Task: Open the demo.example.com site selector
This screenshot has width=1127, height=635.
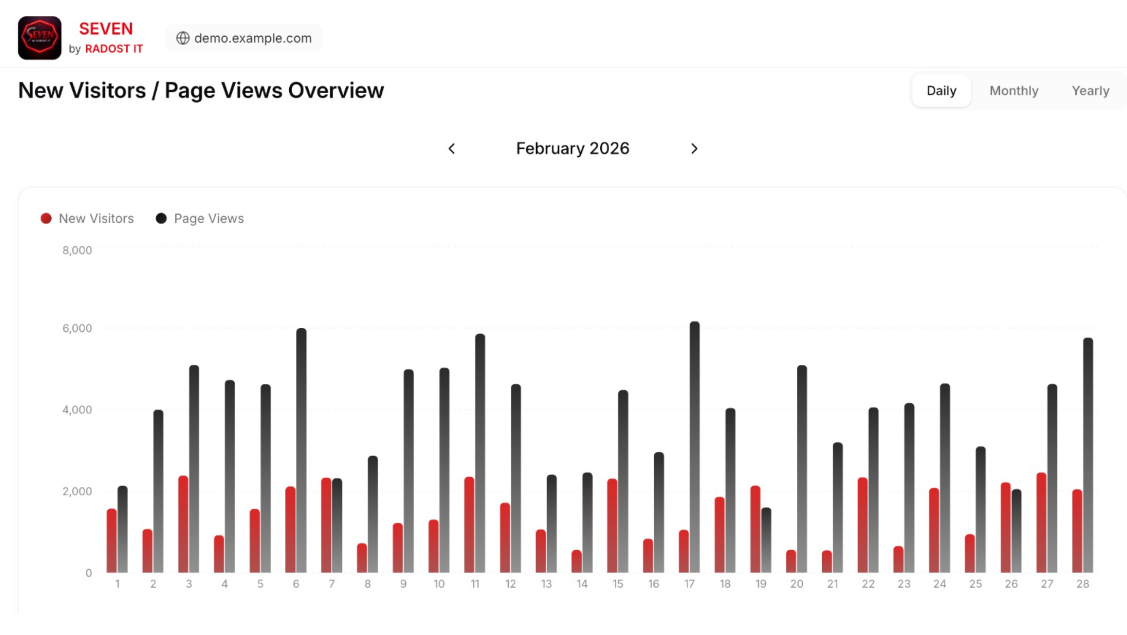Action: click(244, 38)
